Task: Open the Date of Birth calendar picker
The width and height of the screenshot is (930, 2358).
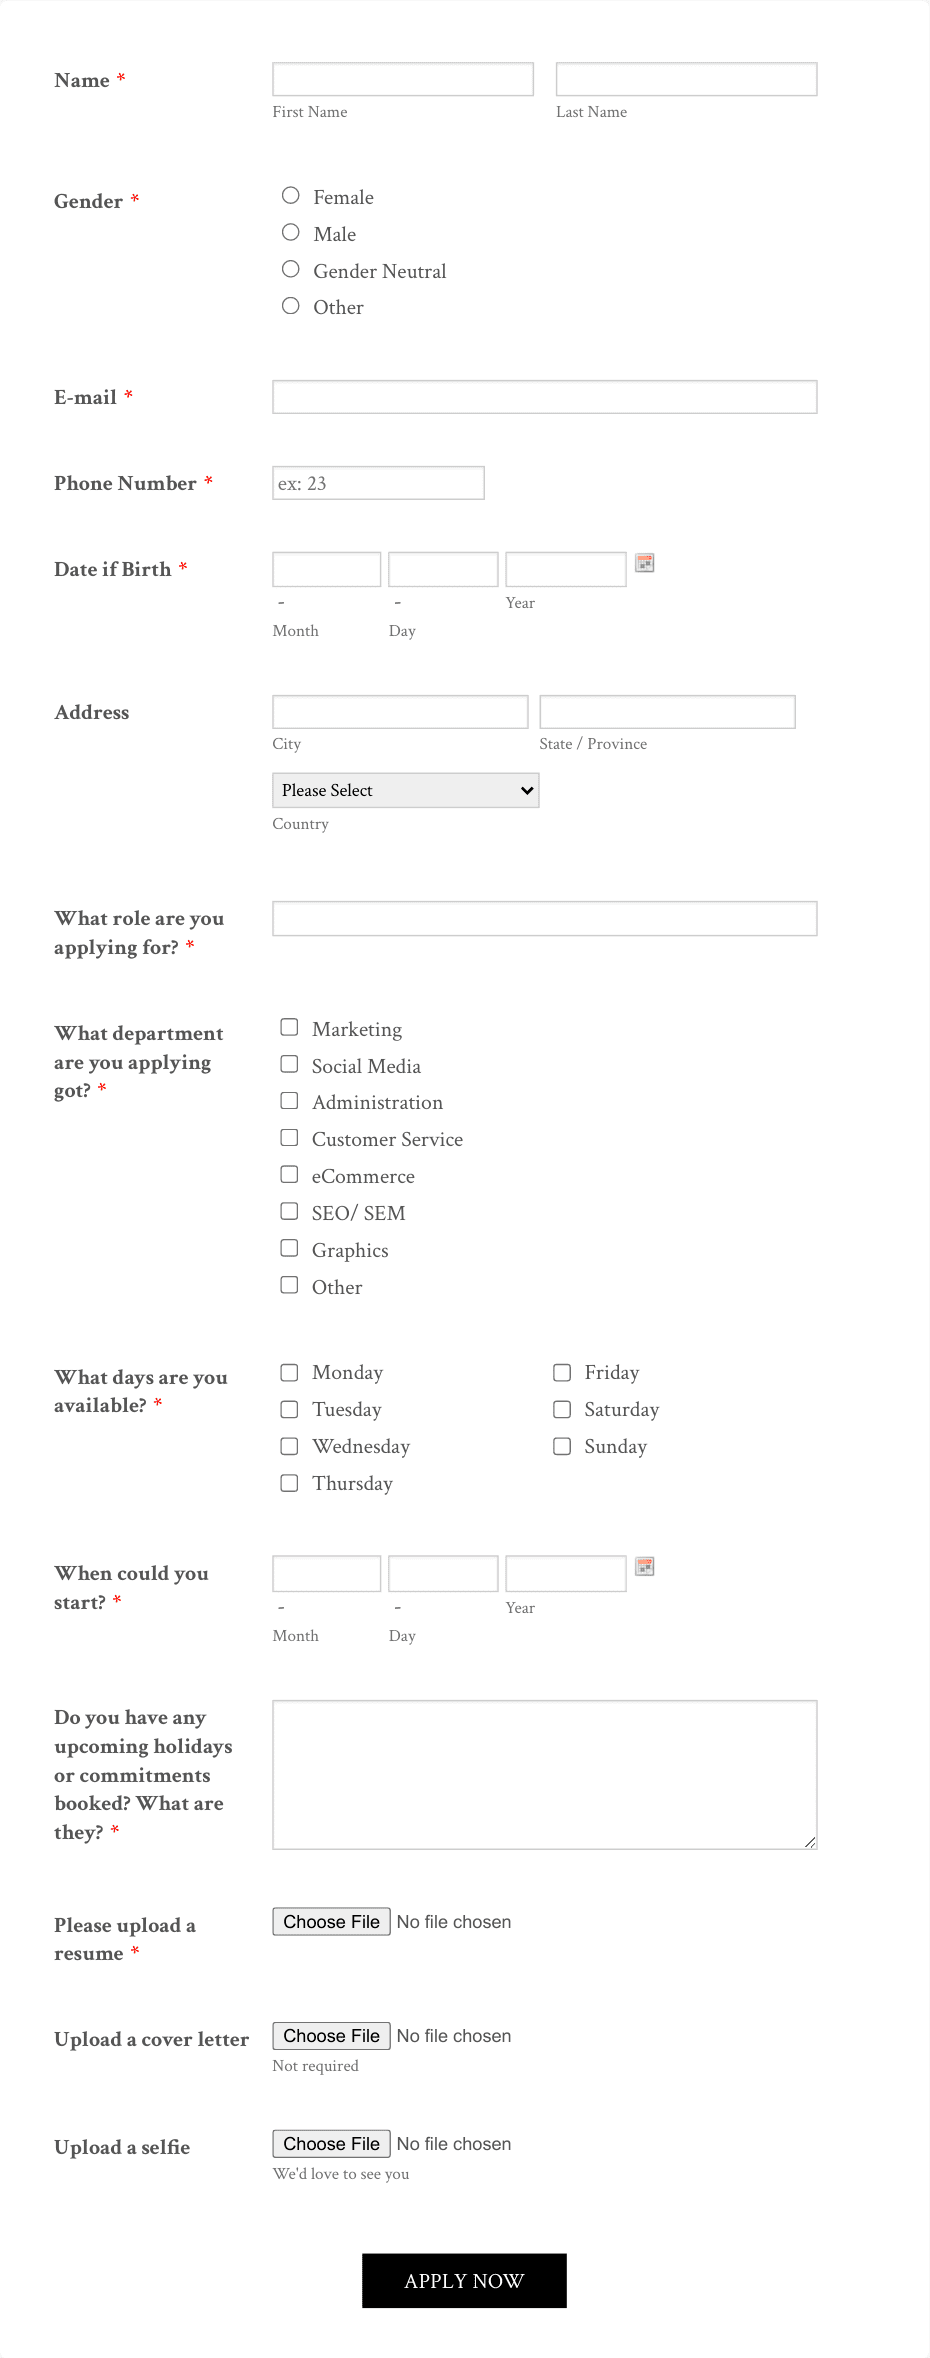Action: pyautogui.click(x=645, y=564)
